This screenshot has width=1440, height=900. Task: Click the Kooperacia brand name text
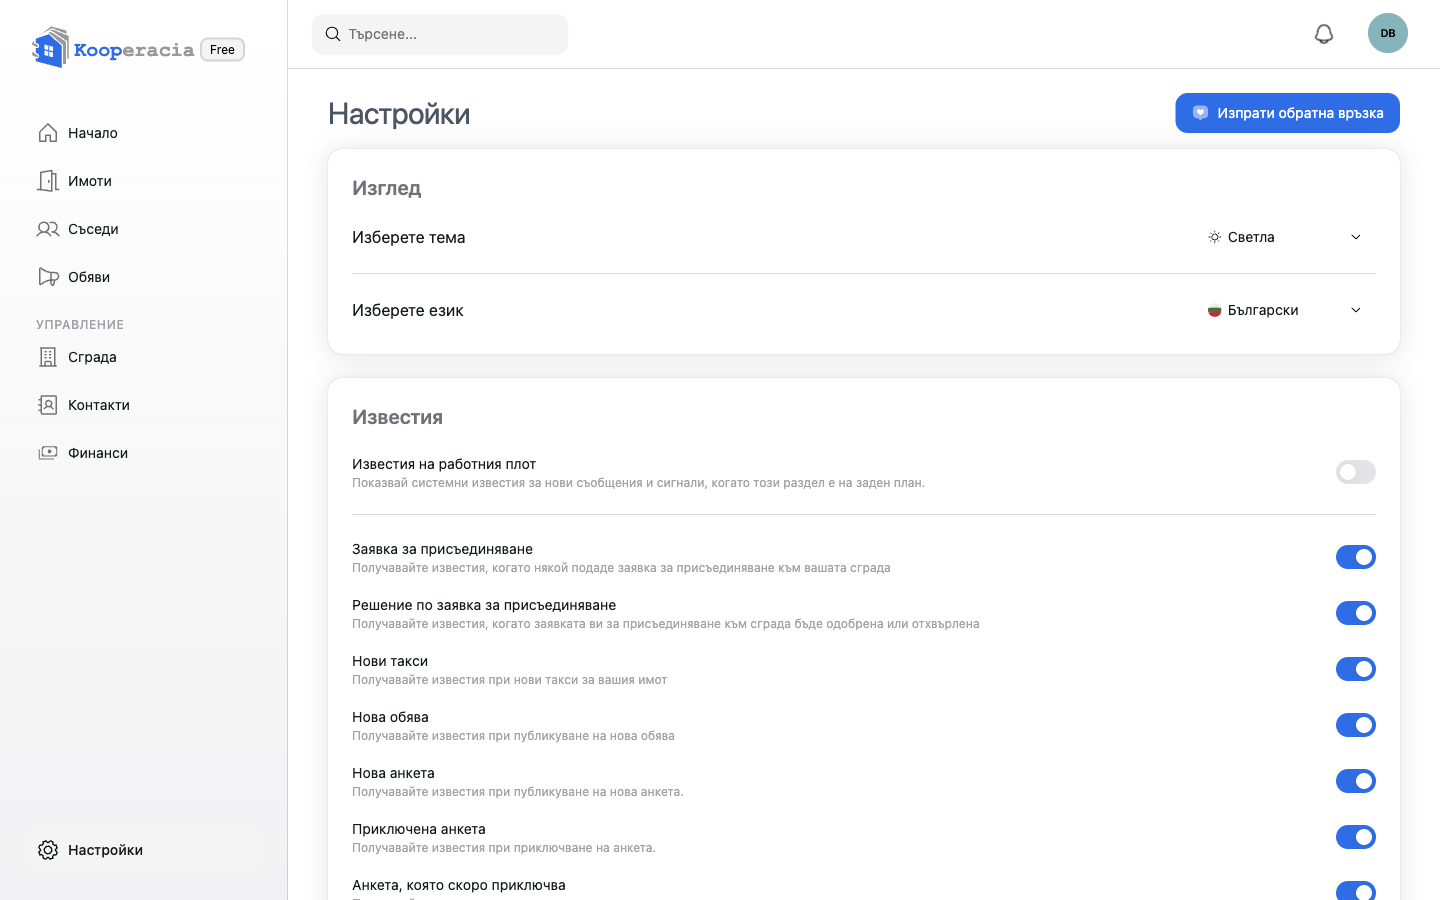click(134, 50)
